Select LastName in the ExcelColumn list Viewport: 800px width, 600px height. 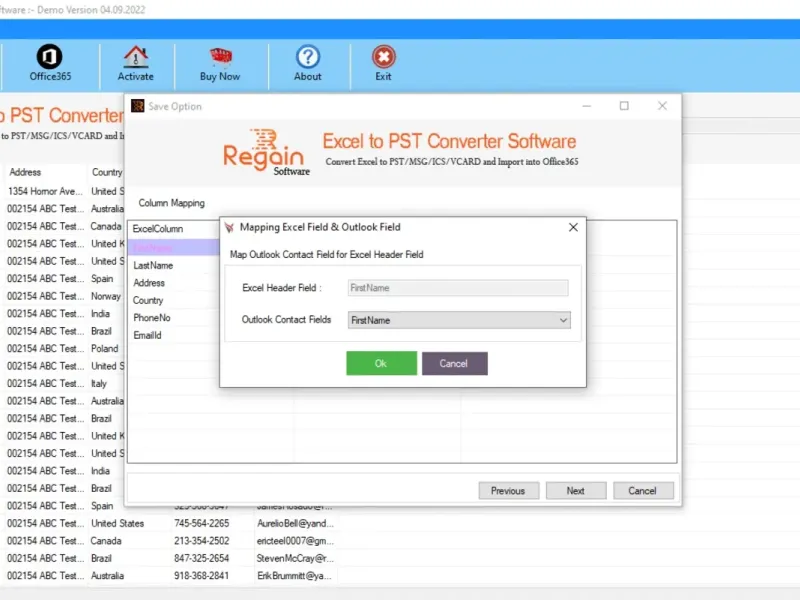tap(153, 265)
